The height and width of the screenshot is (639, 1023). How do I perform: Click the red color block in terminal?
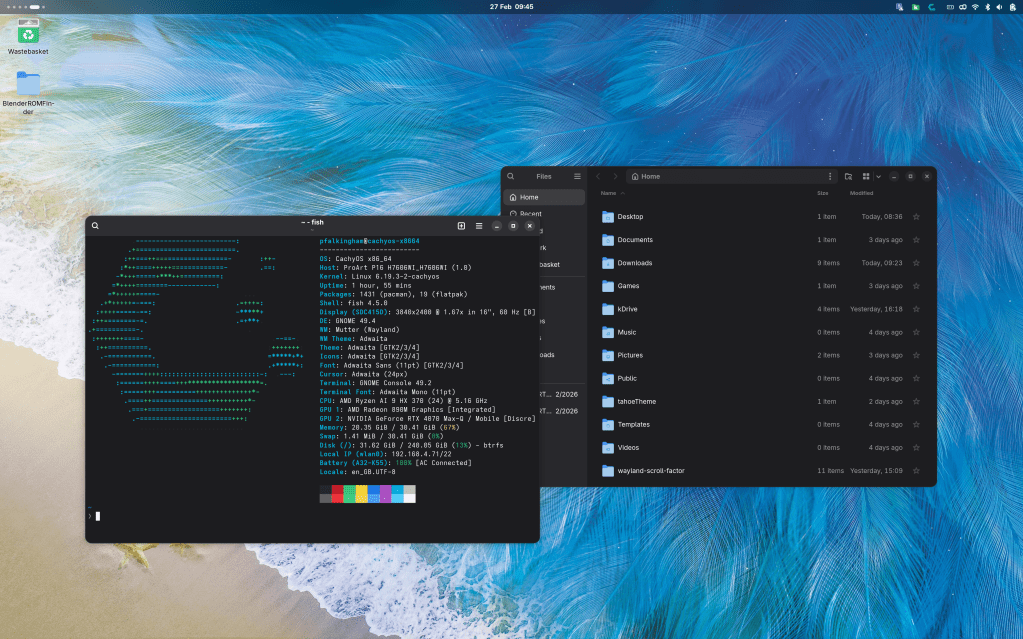337,492
